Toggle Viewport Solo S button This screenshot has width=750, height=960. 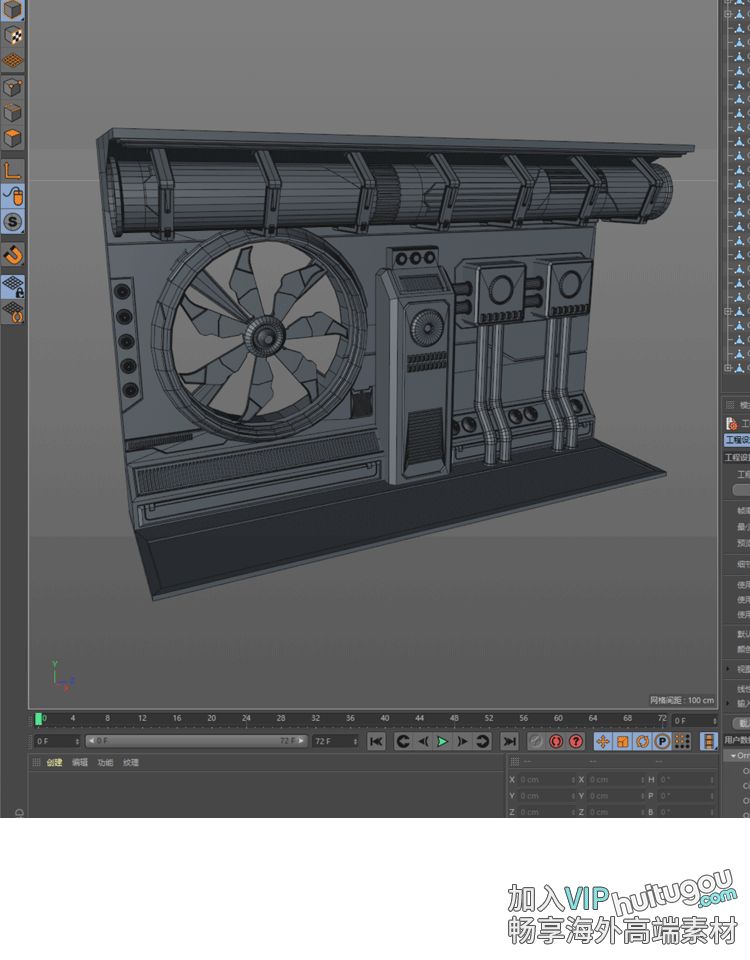pos(13,222)
